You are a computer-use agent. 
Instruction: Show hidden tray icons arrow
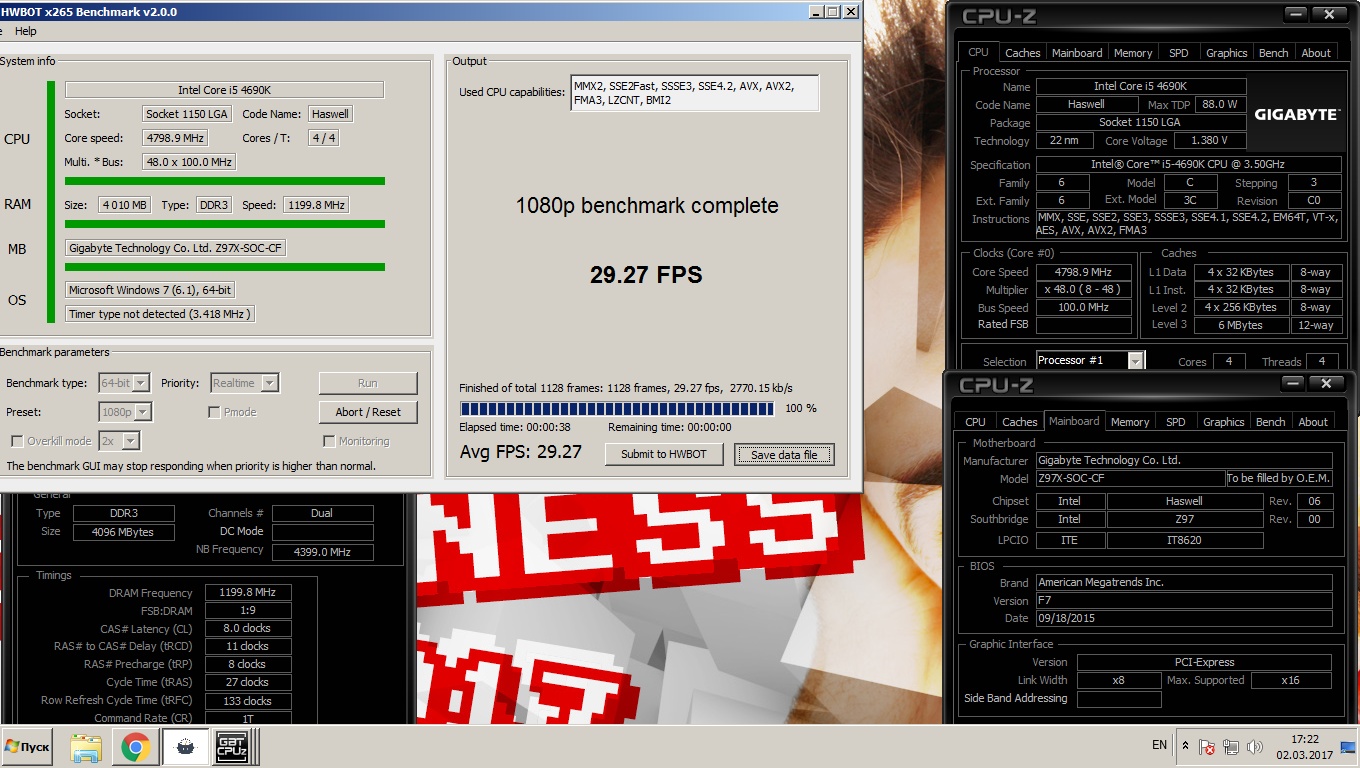(x=1185, y=746)
